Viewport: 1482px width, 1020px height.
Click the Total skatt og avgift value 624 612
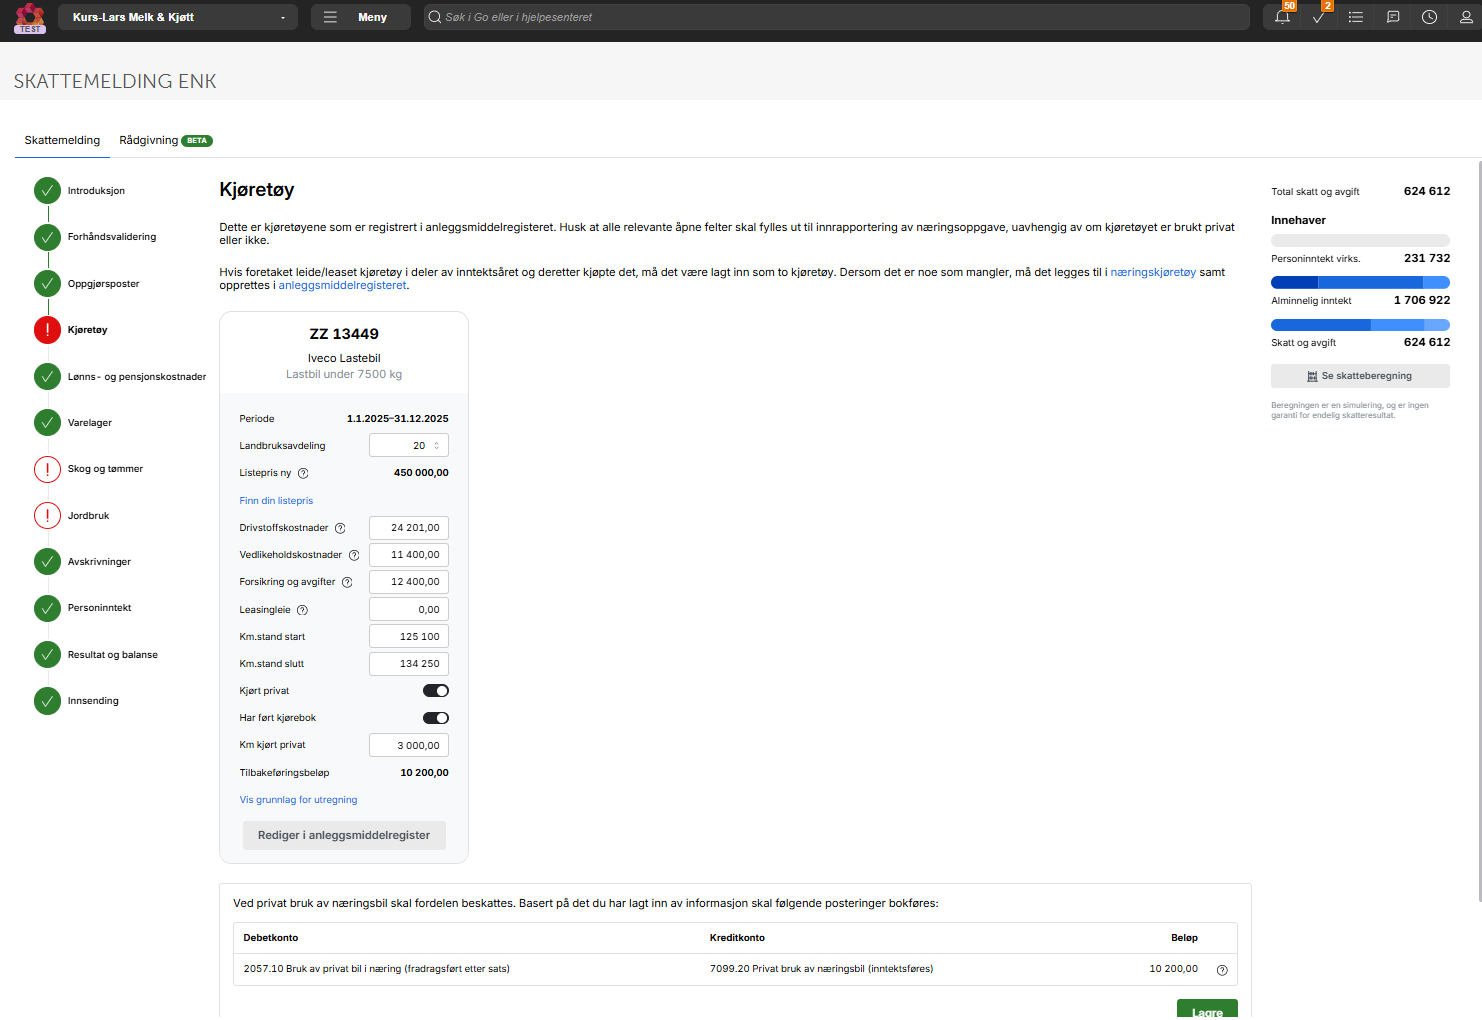point(1427,191)
